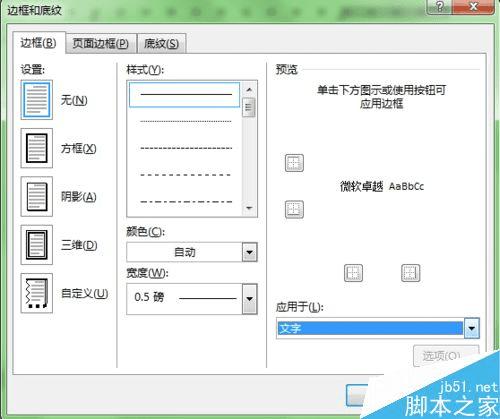Toggle the left border button in preview
The height and width of the screenshot is (419, 500).
click(353, 273)
